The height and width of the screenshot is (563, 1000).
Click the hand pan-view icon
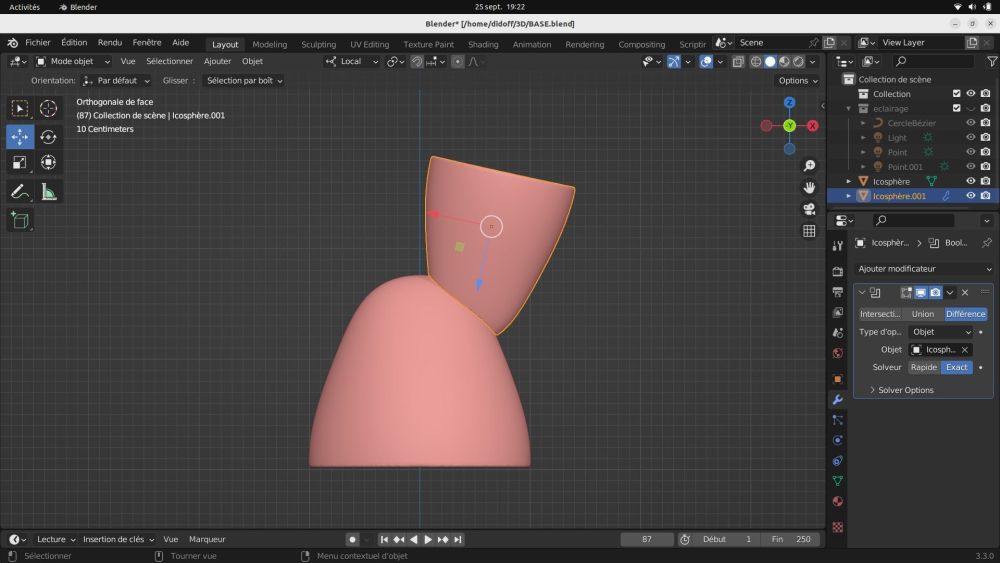tap(809, 187)
